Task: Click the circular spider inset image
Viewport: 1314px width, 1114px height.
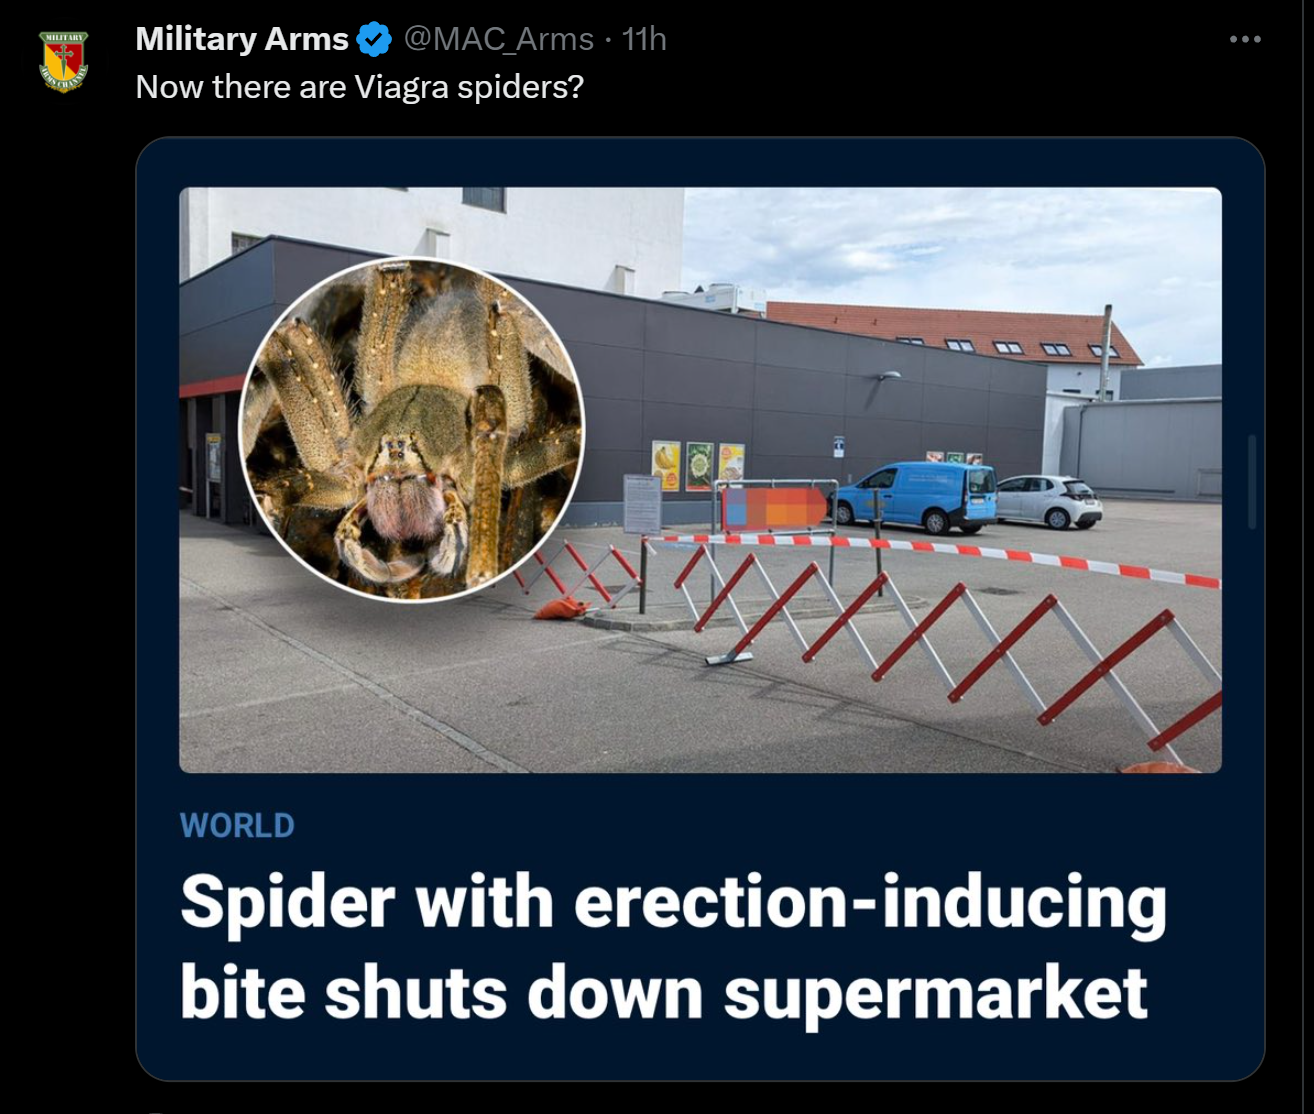Action: pyautogui.click(x=413, y=429)
